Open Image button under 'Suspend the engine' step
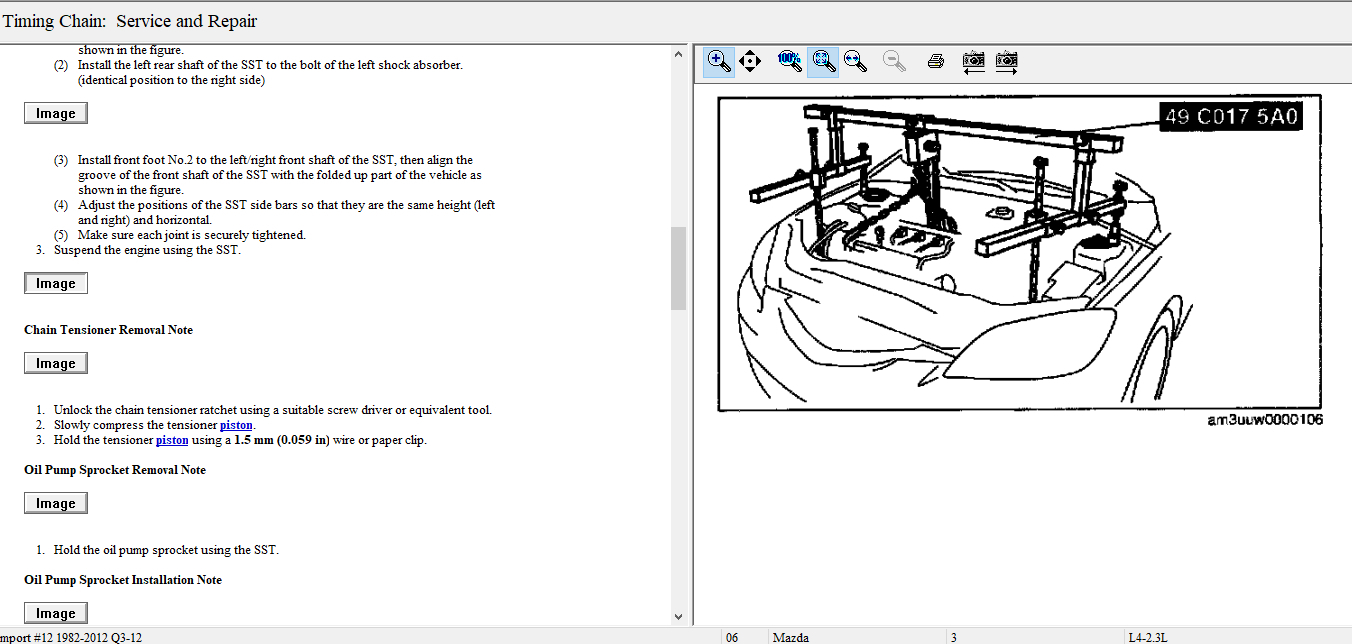This screenshot has width=1352, height=644. coord(56,283)
